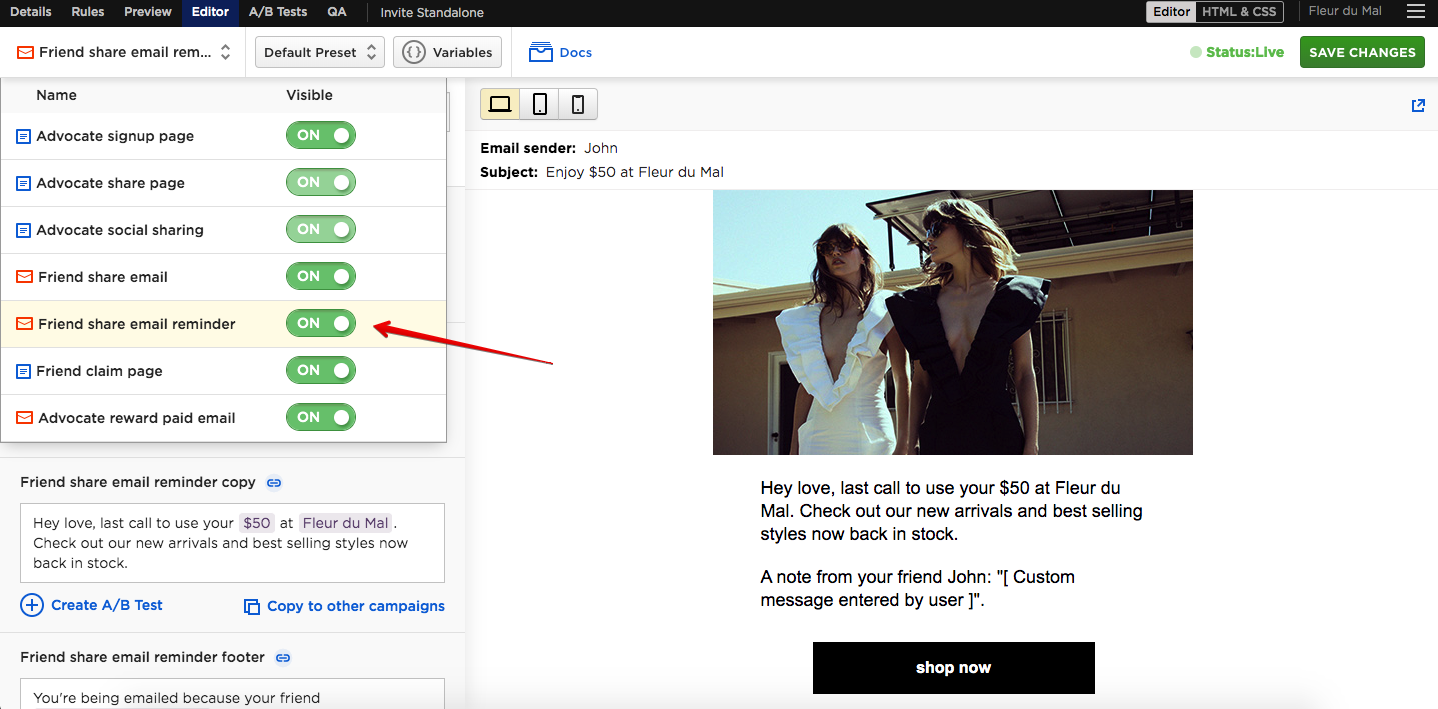Select the Friend claim page row label
This screenshot has height=709, width=1438.
[100, 371]
